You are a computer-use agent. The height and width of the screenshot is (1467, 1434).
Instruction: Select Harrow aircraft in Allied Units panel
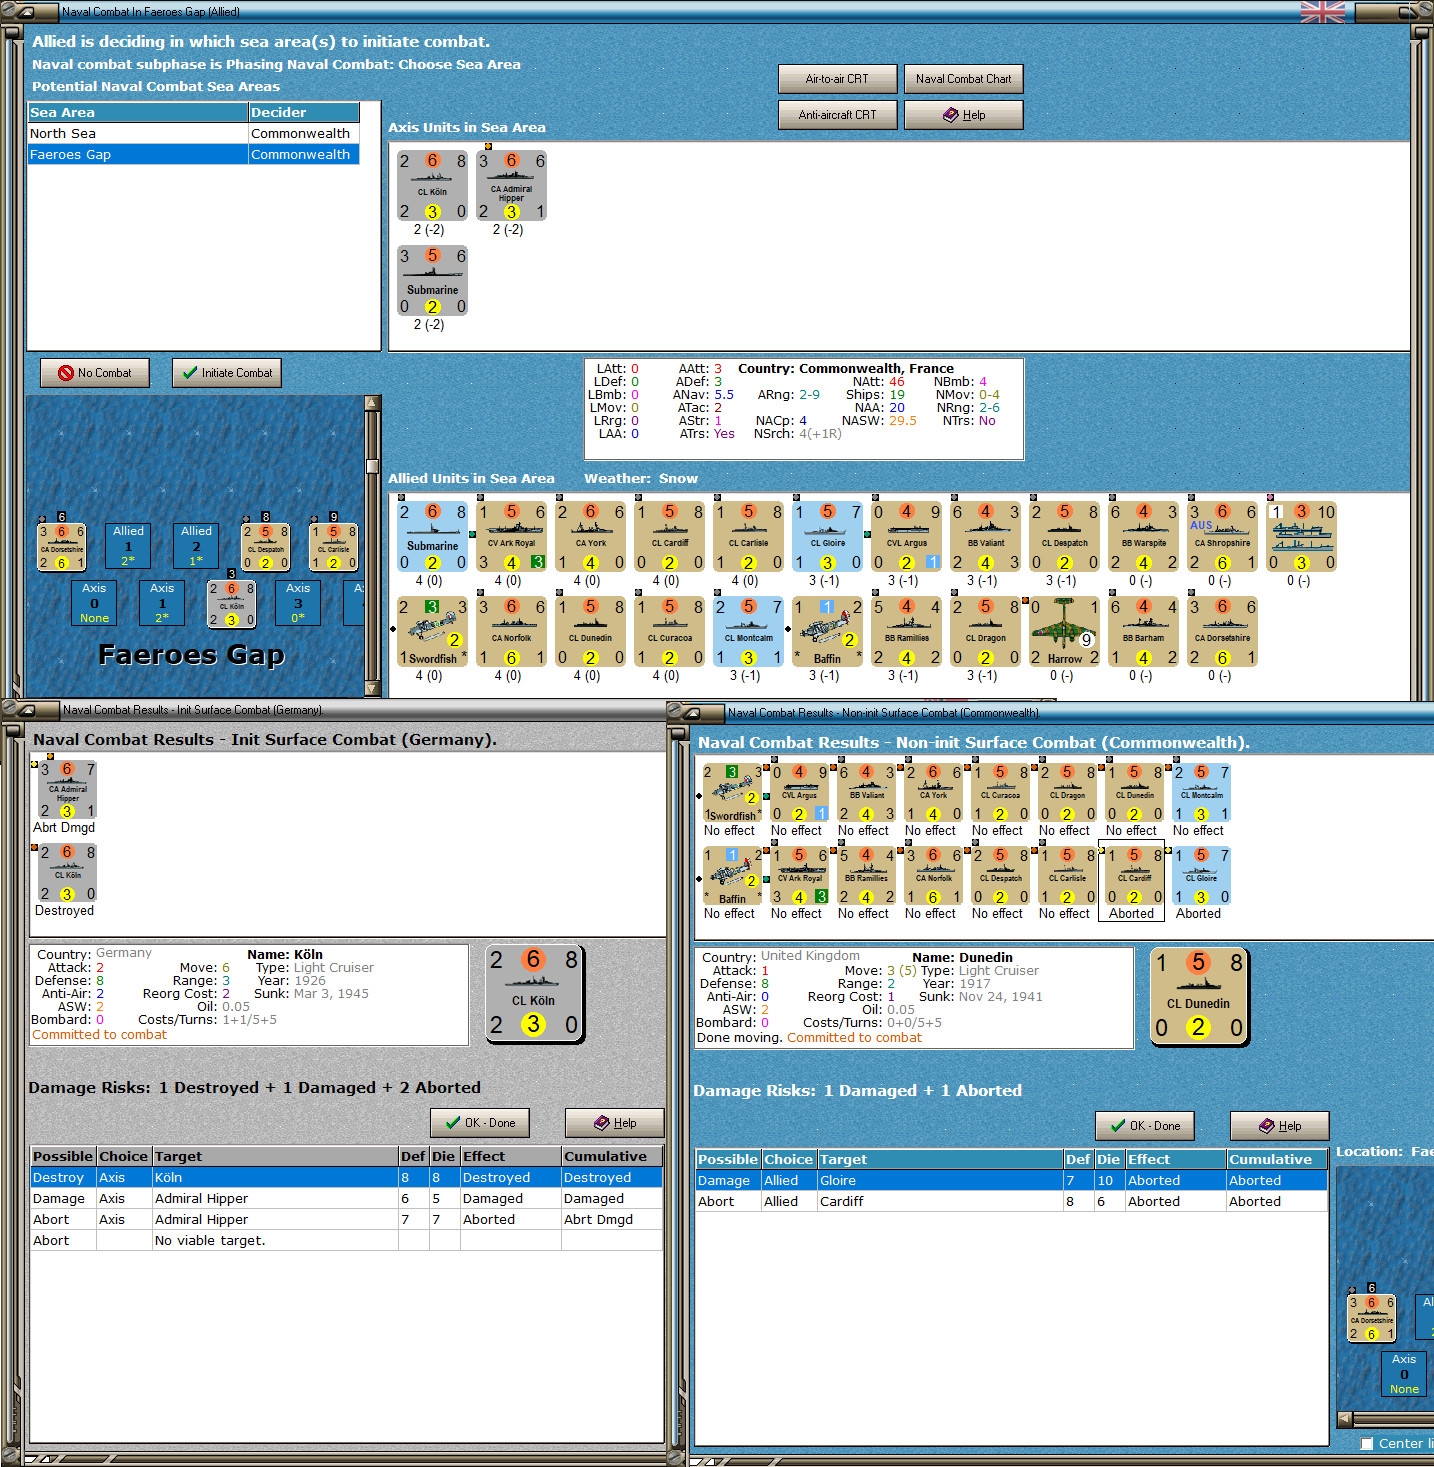click(x=1064, y=632)
